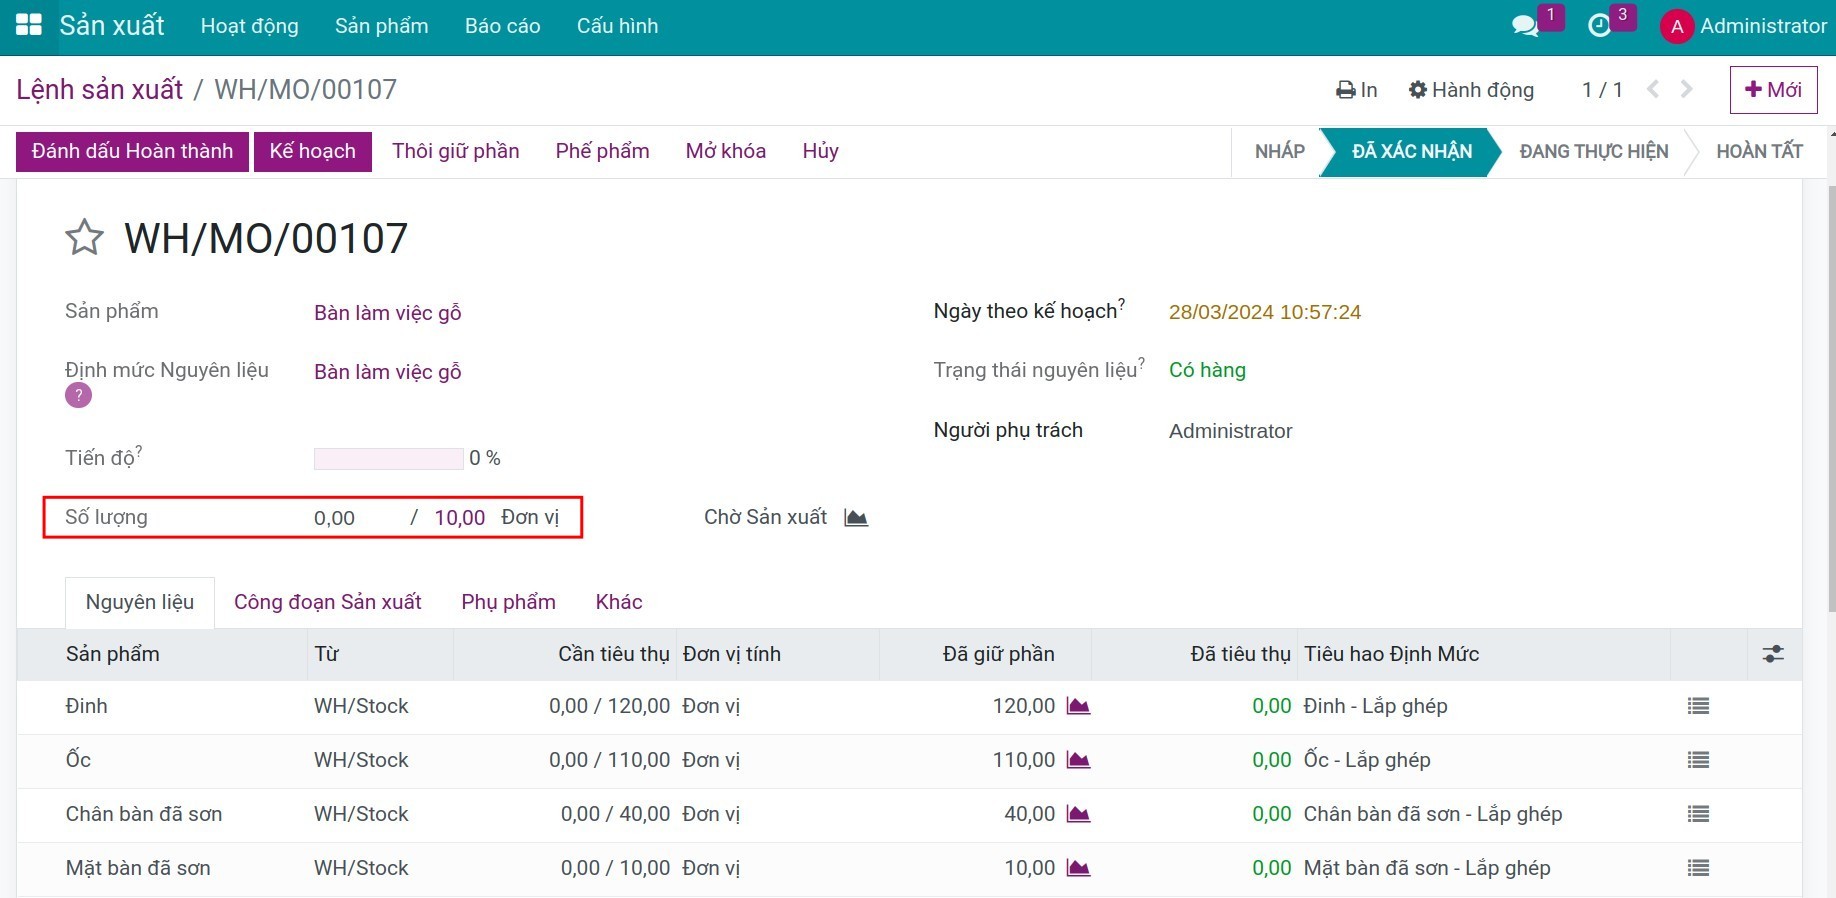Click the Mở khóa button
Viewport: 1836px width, 898px height.
[726, 151]
